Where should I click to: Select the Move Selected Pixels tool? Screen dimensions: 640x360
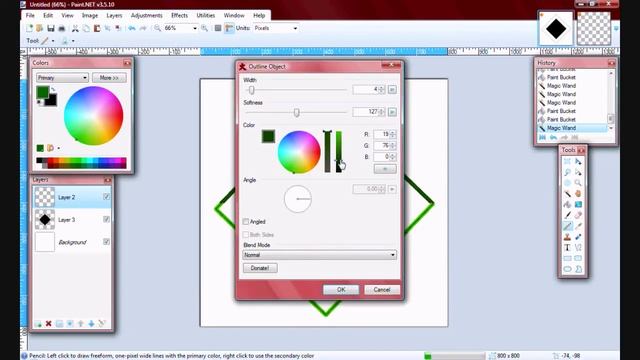[578, 161]
